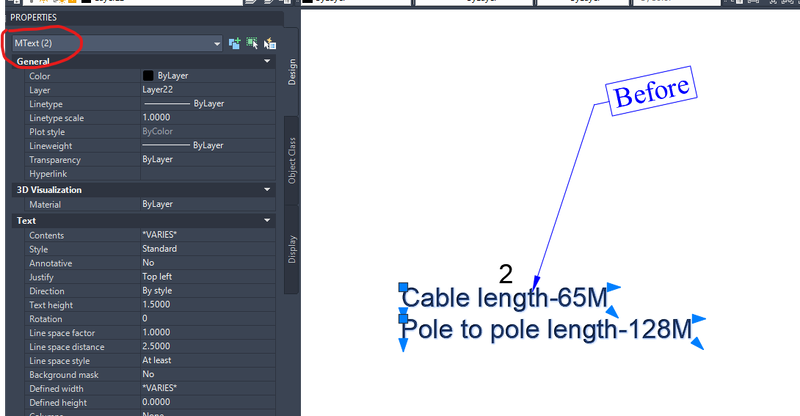The image size is (800, 416).
Task: Click the Text height value field
Action: coord(208,305)
